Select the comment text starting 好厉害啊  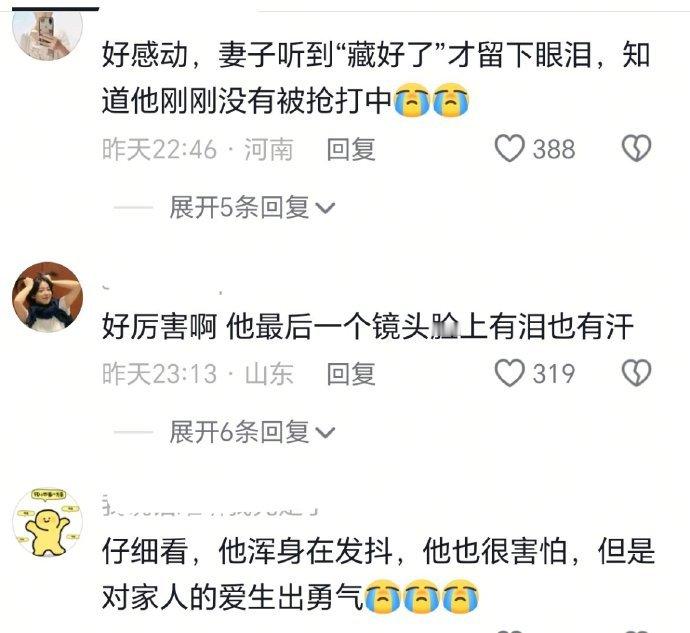click(x=367, y=326)
